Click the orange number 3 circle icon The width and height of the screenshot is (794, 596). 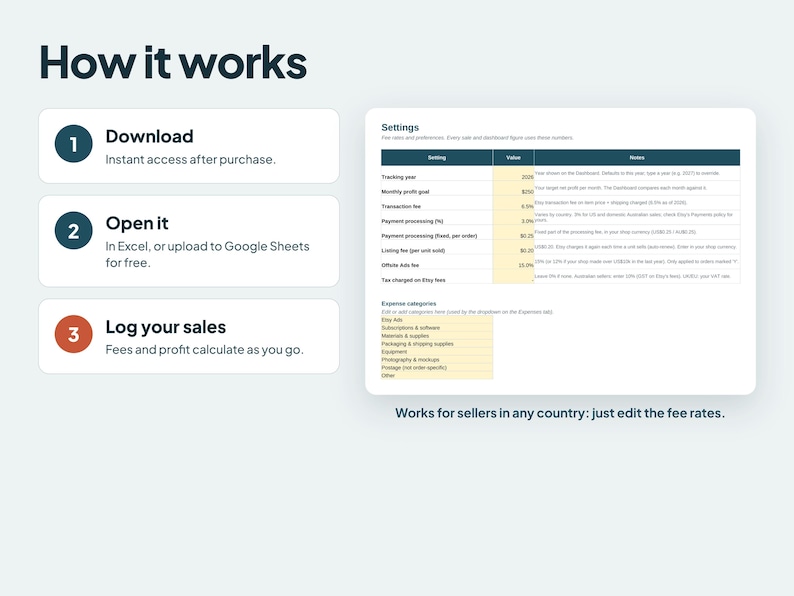[x=73, y=334]
